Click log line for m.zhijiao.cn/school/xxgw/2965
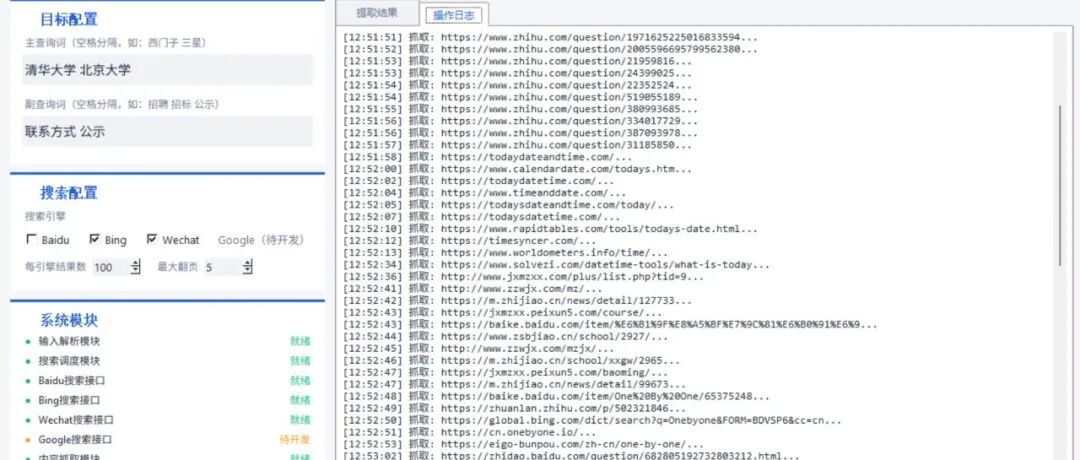1080x460 pixels. pyautogui.click(x=512, y=360)
